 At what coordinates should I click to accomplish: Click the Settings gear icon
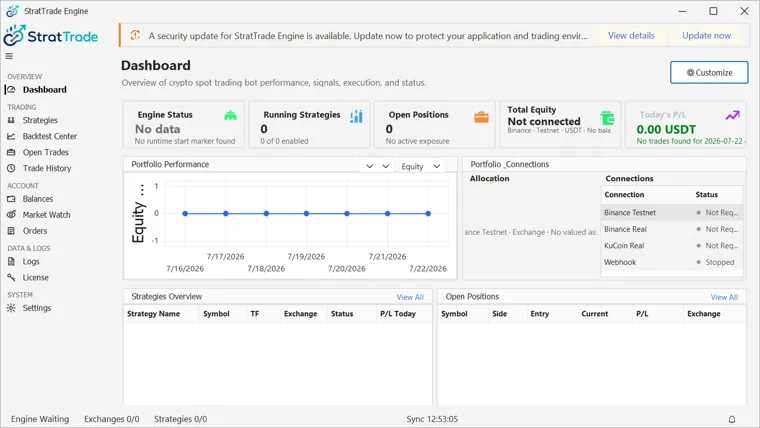click(x=11, y=308)
